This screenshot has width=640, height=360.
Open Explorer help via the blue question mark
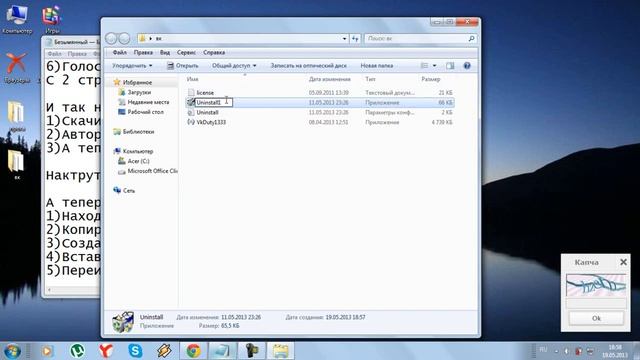pos(467,65)
